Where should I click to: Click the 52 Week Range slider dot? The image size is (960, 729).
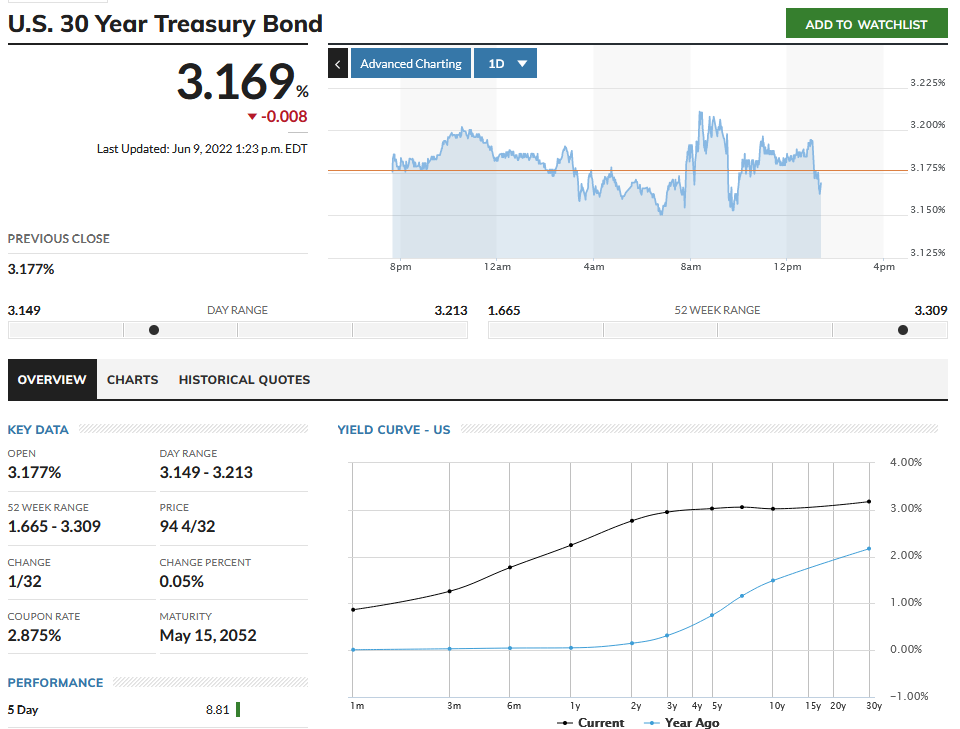pos(902,330)
